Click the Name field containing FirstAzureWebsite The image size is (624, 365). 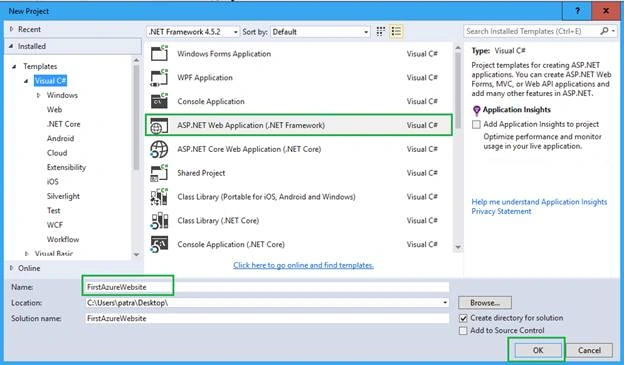[x=267, y=287]
